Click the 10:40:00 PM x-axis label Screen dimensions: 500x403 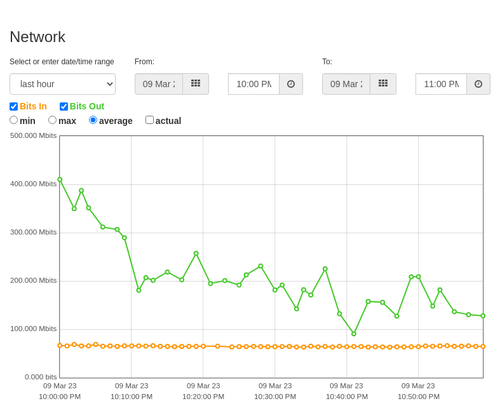coord(347,397)
